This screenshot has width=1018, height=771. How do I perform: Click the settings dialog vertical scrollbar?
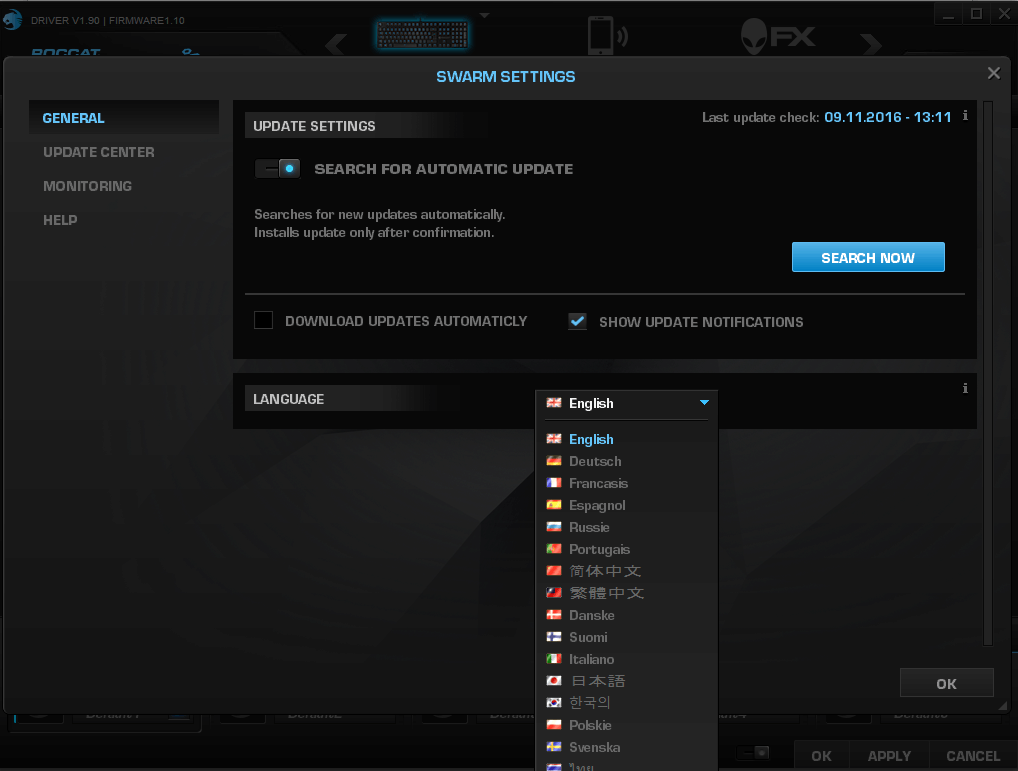tap(988, 373)
